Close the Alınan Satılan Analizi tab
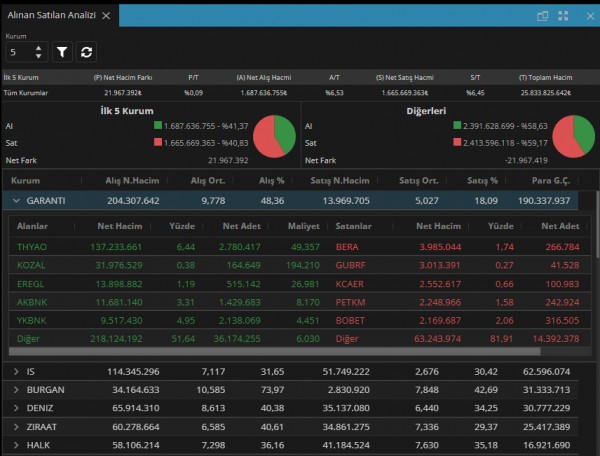The image size is (600, 456). 106,15
